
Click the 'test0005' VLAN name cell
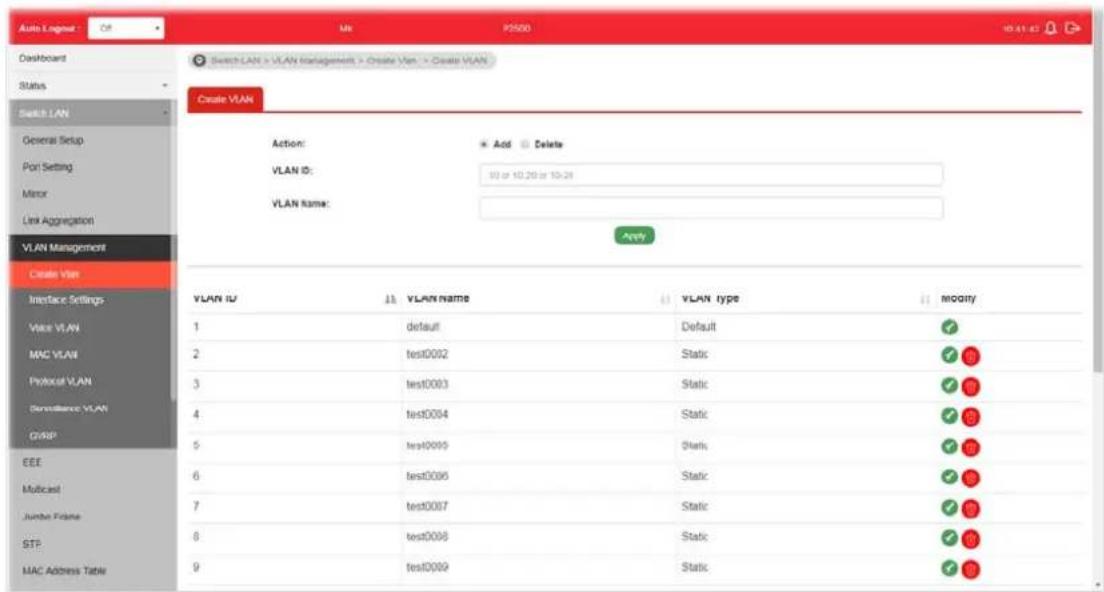(x=427, y=446)
